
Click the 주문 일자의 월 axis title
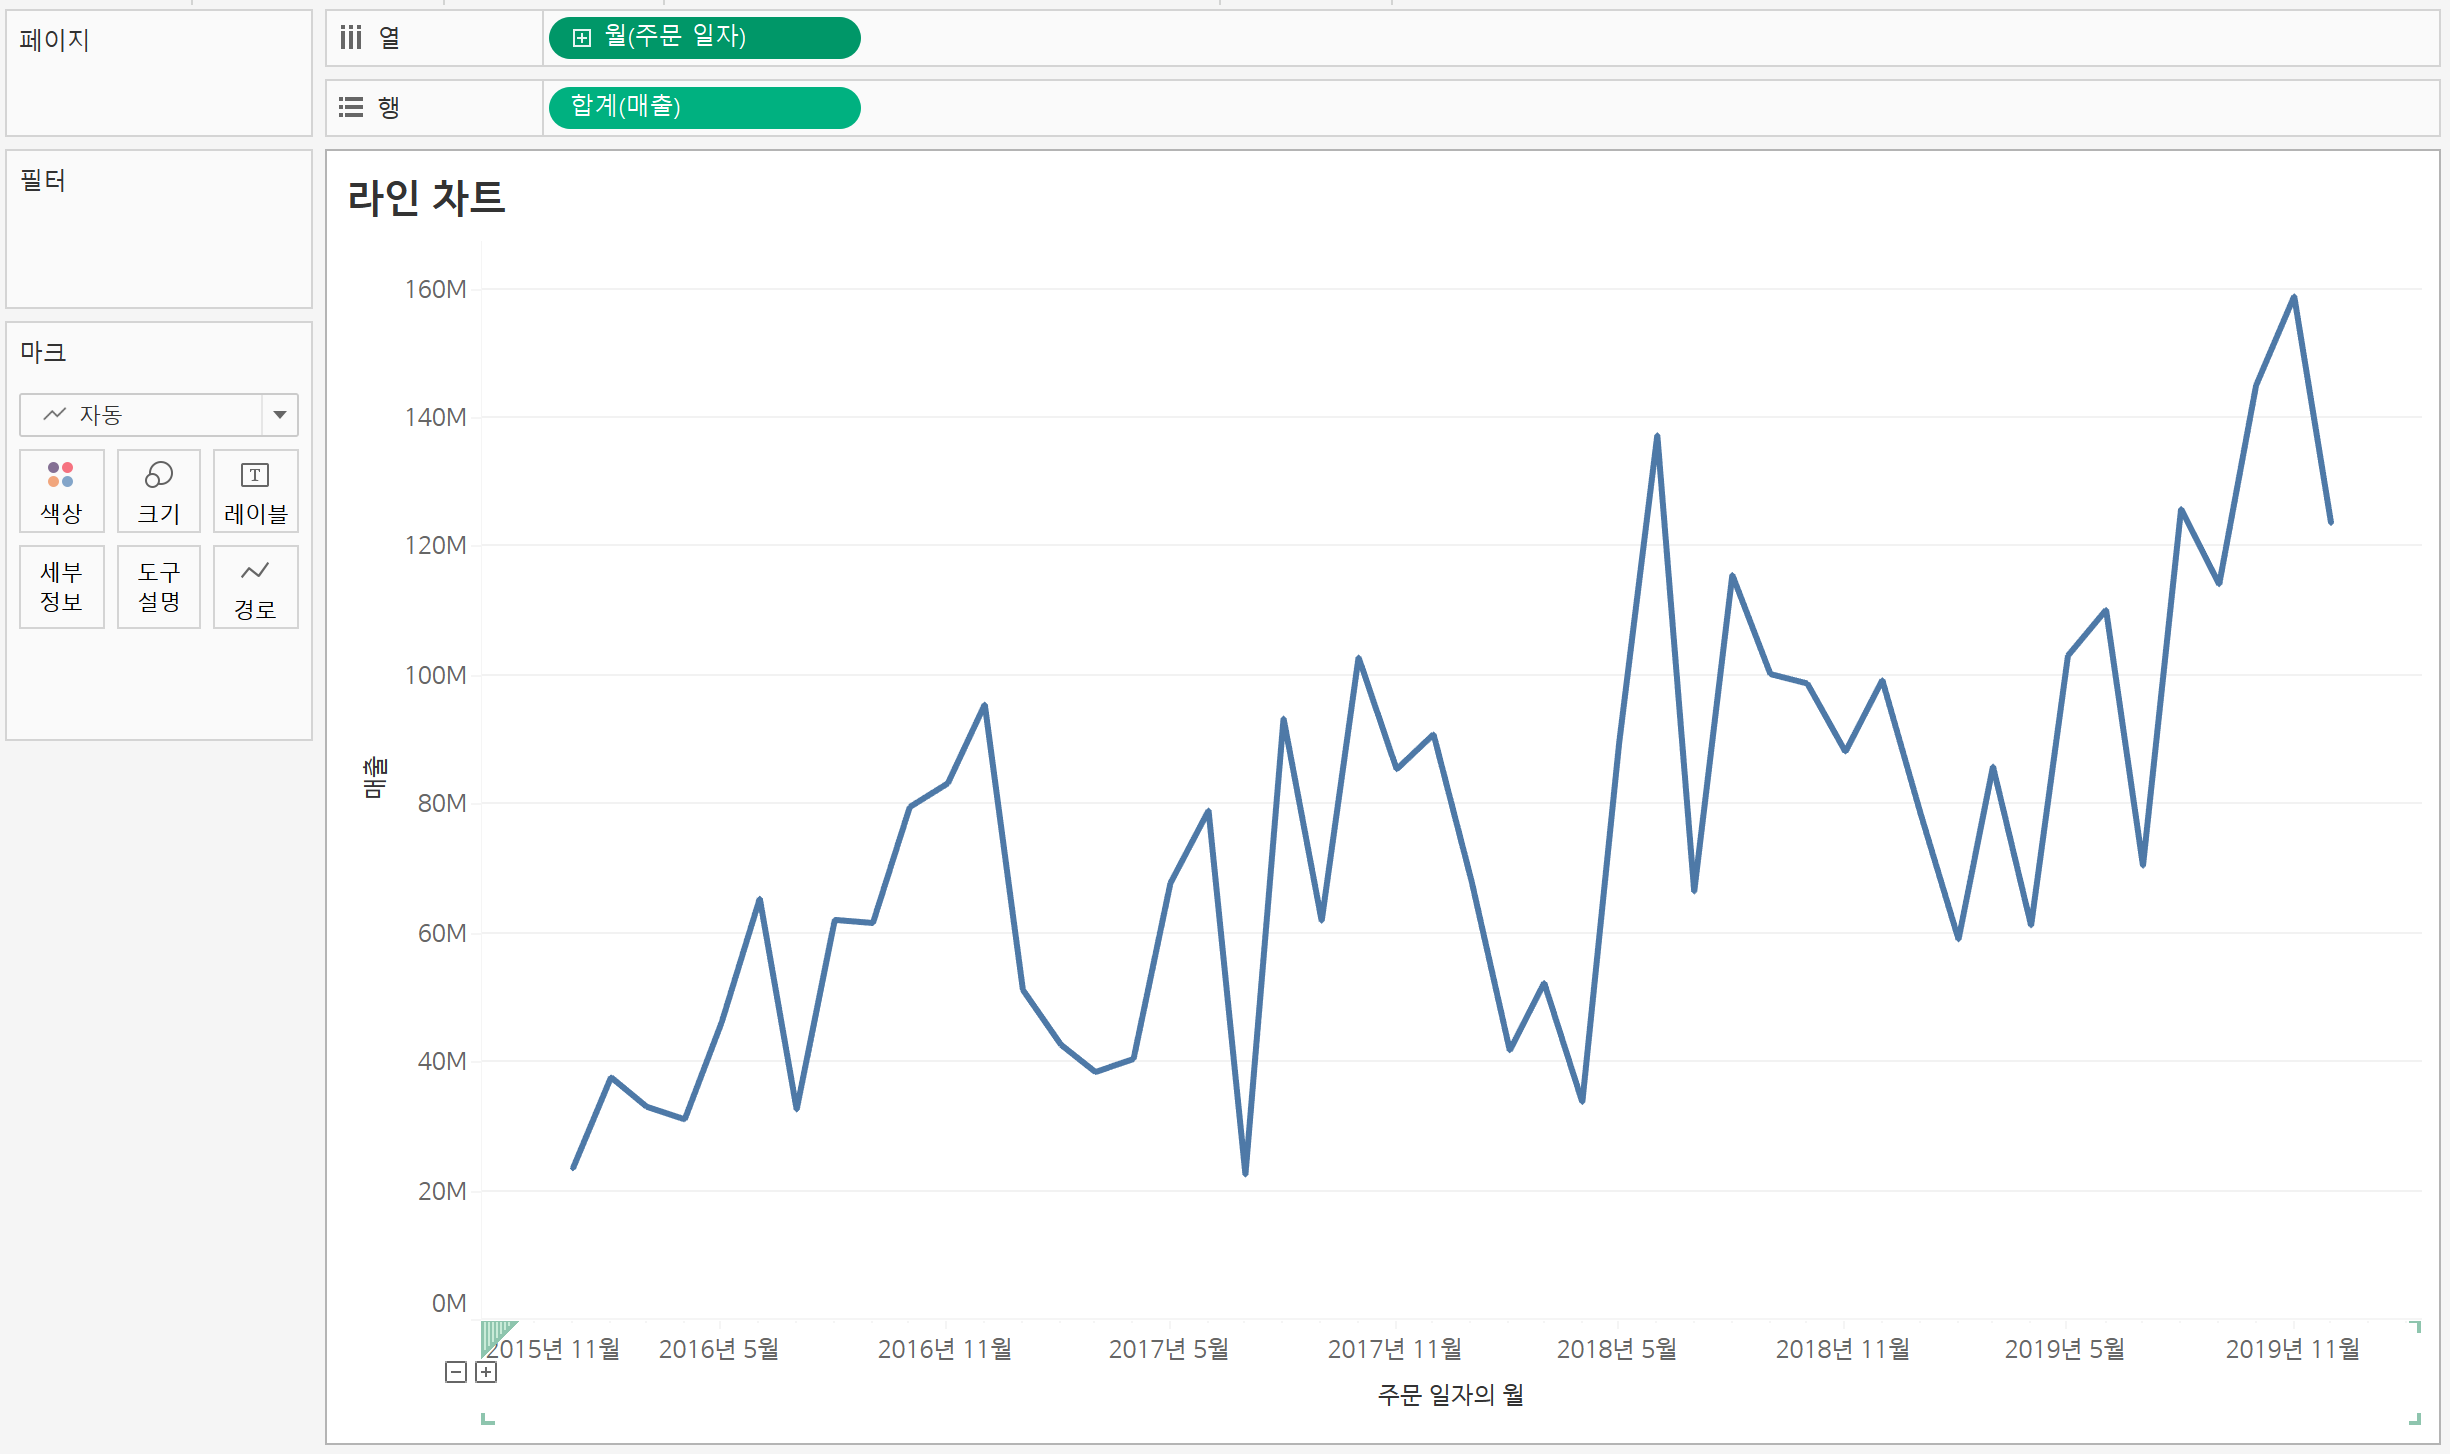(x=1450, y=1394)
